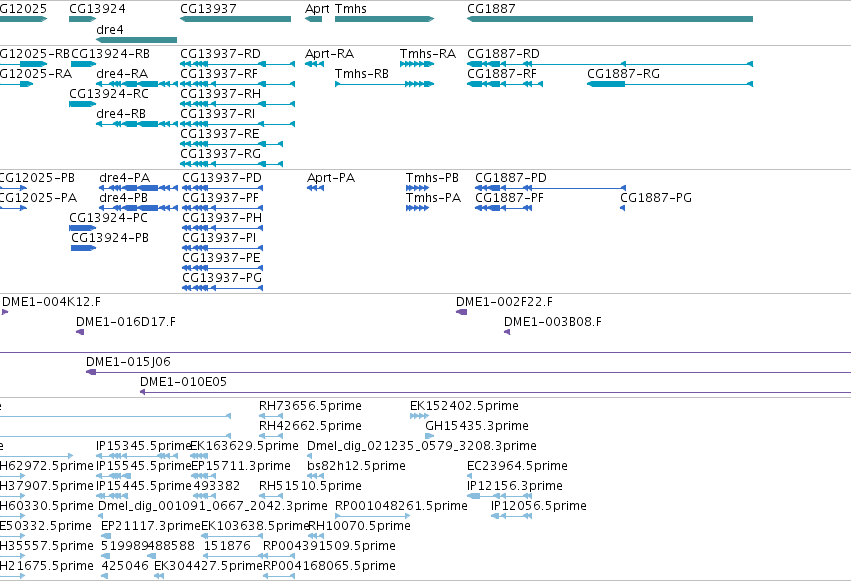Click protein label CG1887-PF

coord(510,199)
